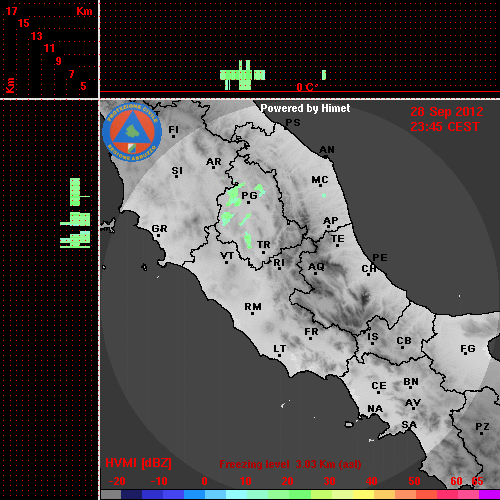Click the '0 C°' freezing line label
Viewport: 500px width, 500px height.
(x=307, y=87)
